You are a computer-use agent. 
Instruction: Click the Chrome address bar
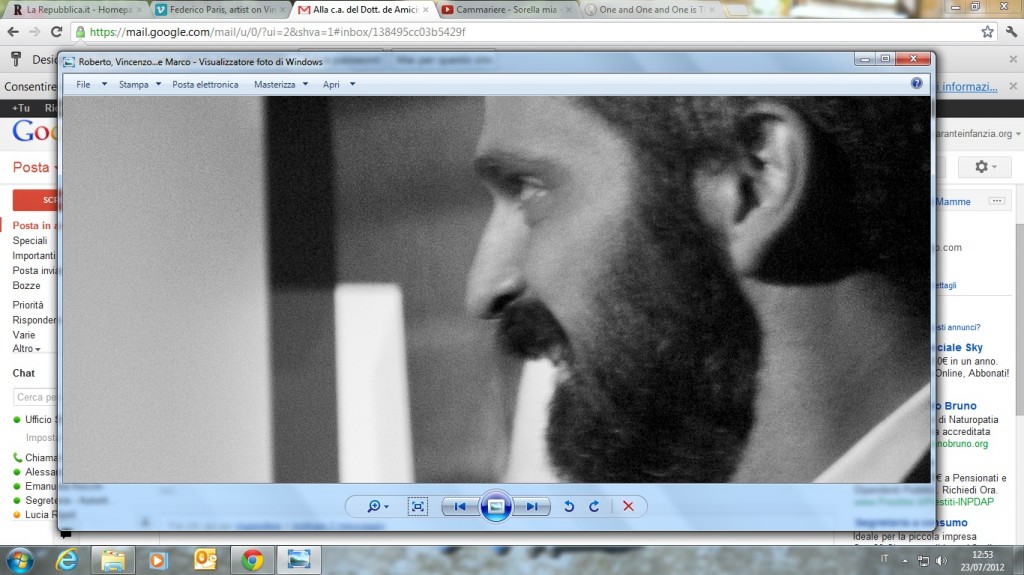point(500,31)
